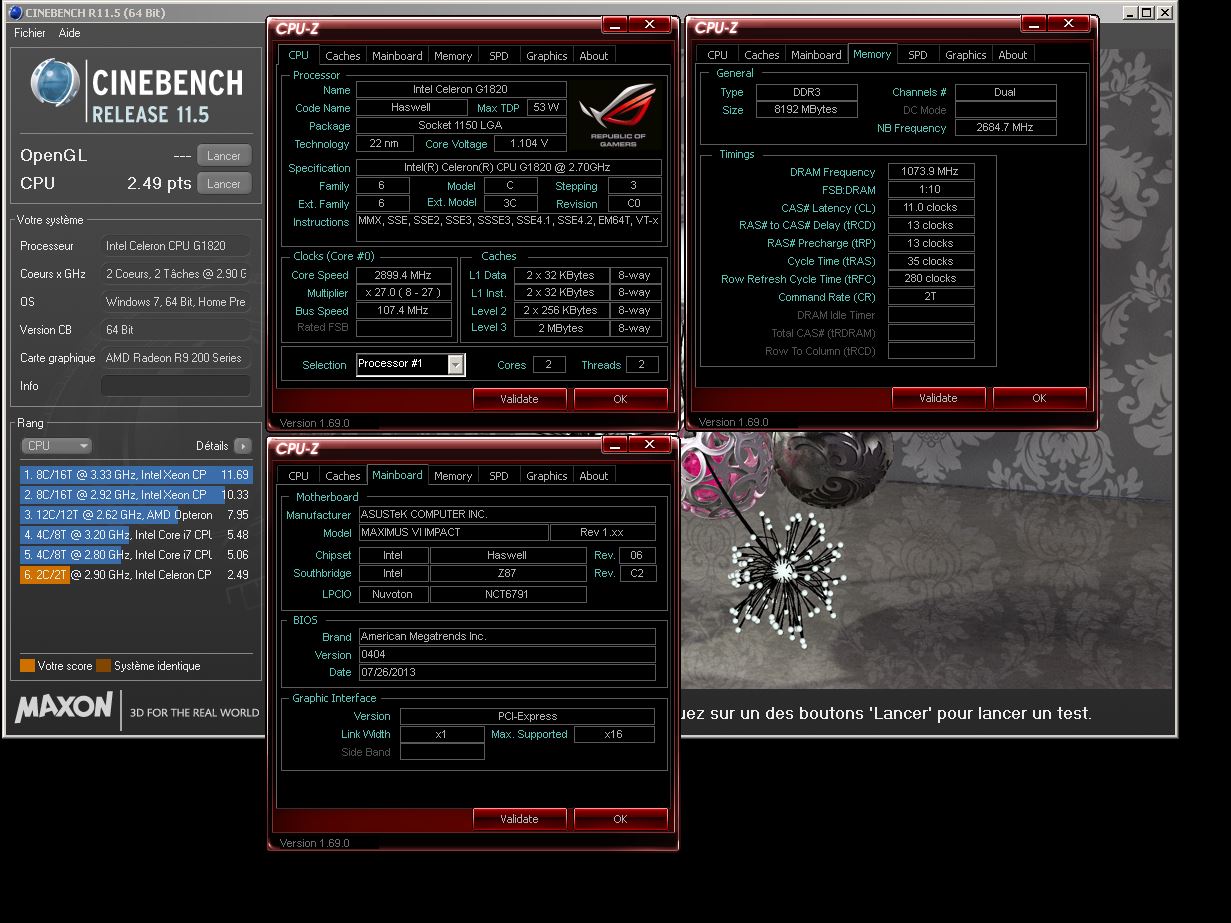Select the 4C/8T @ 3.20 GHz ranking row
The image size is (1231, 923).
tap(136, 535)
